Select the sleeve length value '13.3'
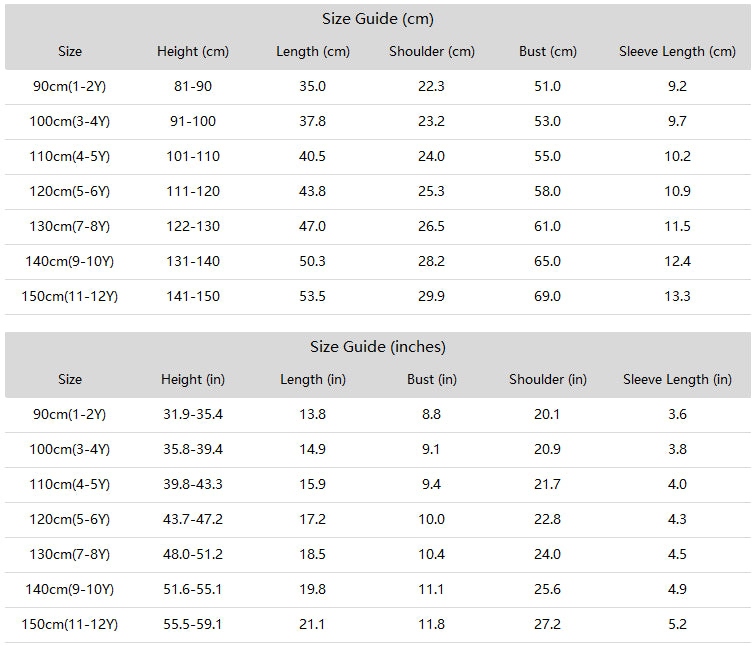This screenshot has width=752, height=646. coord(677,296)
